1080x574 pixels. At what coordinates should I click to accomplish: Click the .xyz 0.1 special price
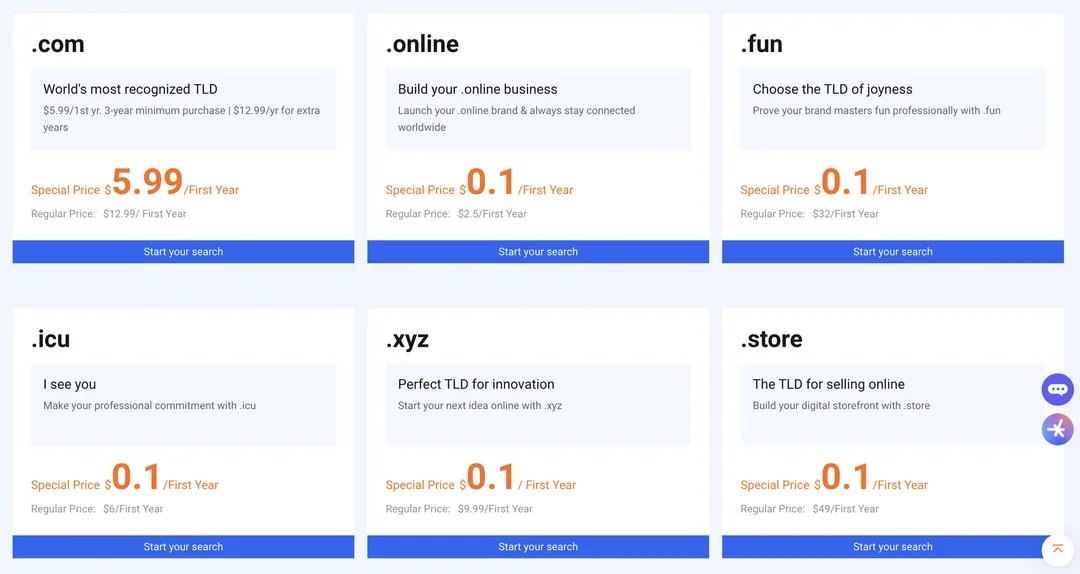(x=490, y=477)
